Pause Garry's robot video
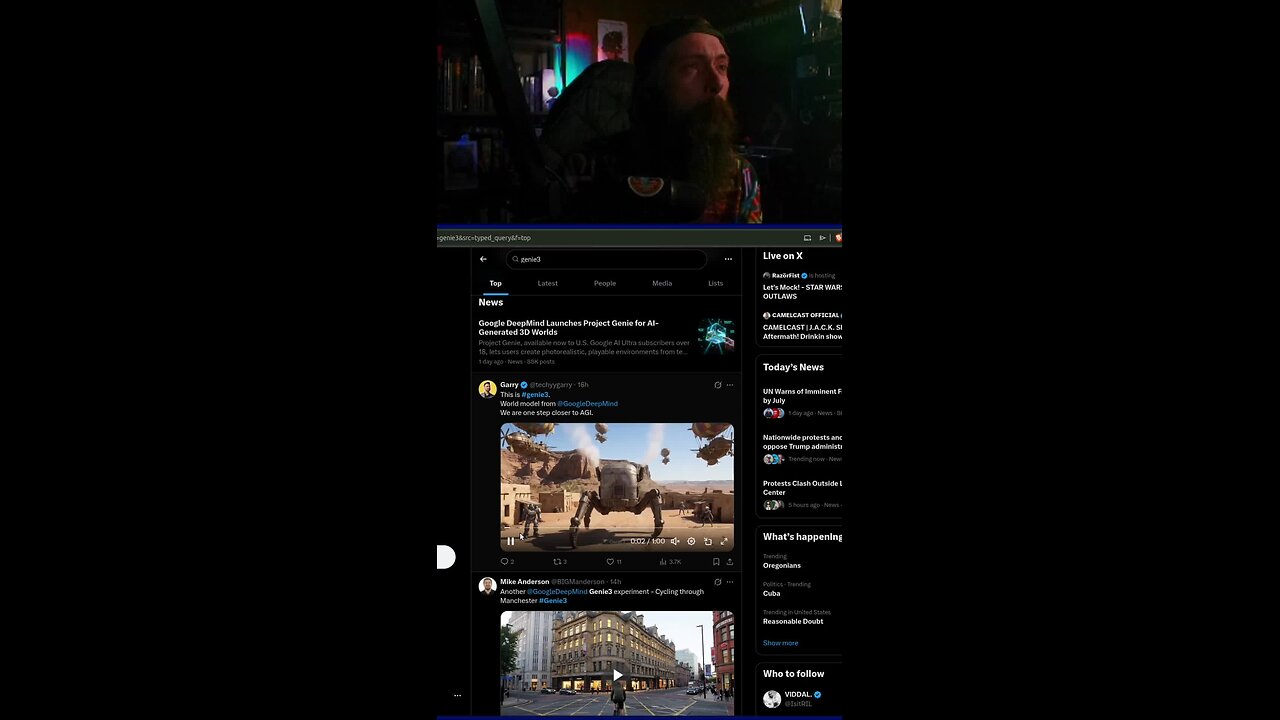The height and width of the screenshot is (720, 1280). 510,541
